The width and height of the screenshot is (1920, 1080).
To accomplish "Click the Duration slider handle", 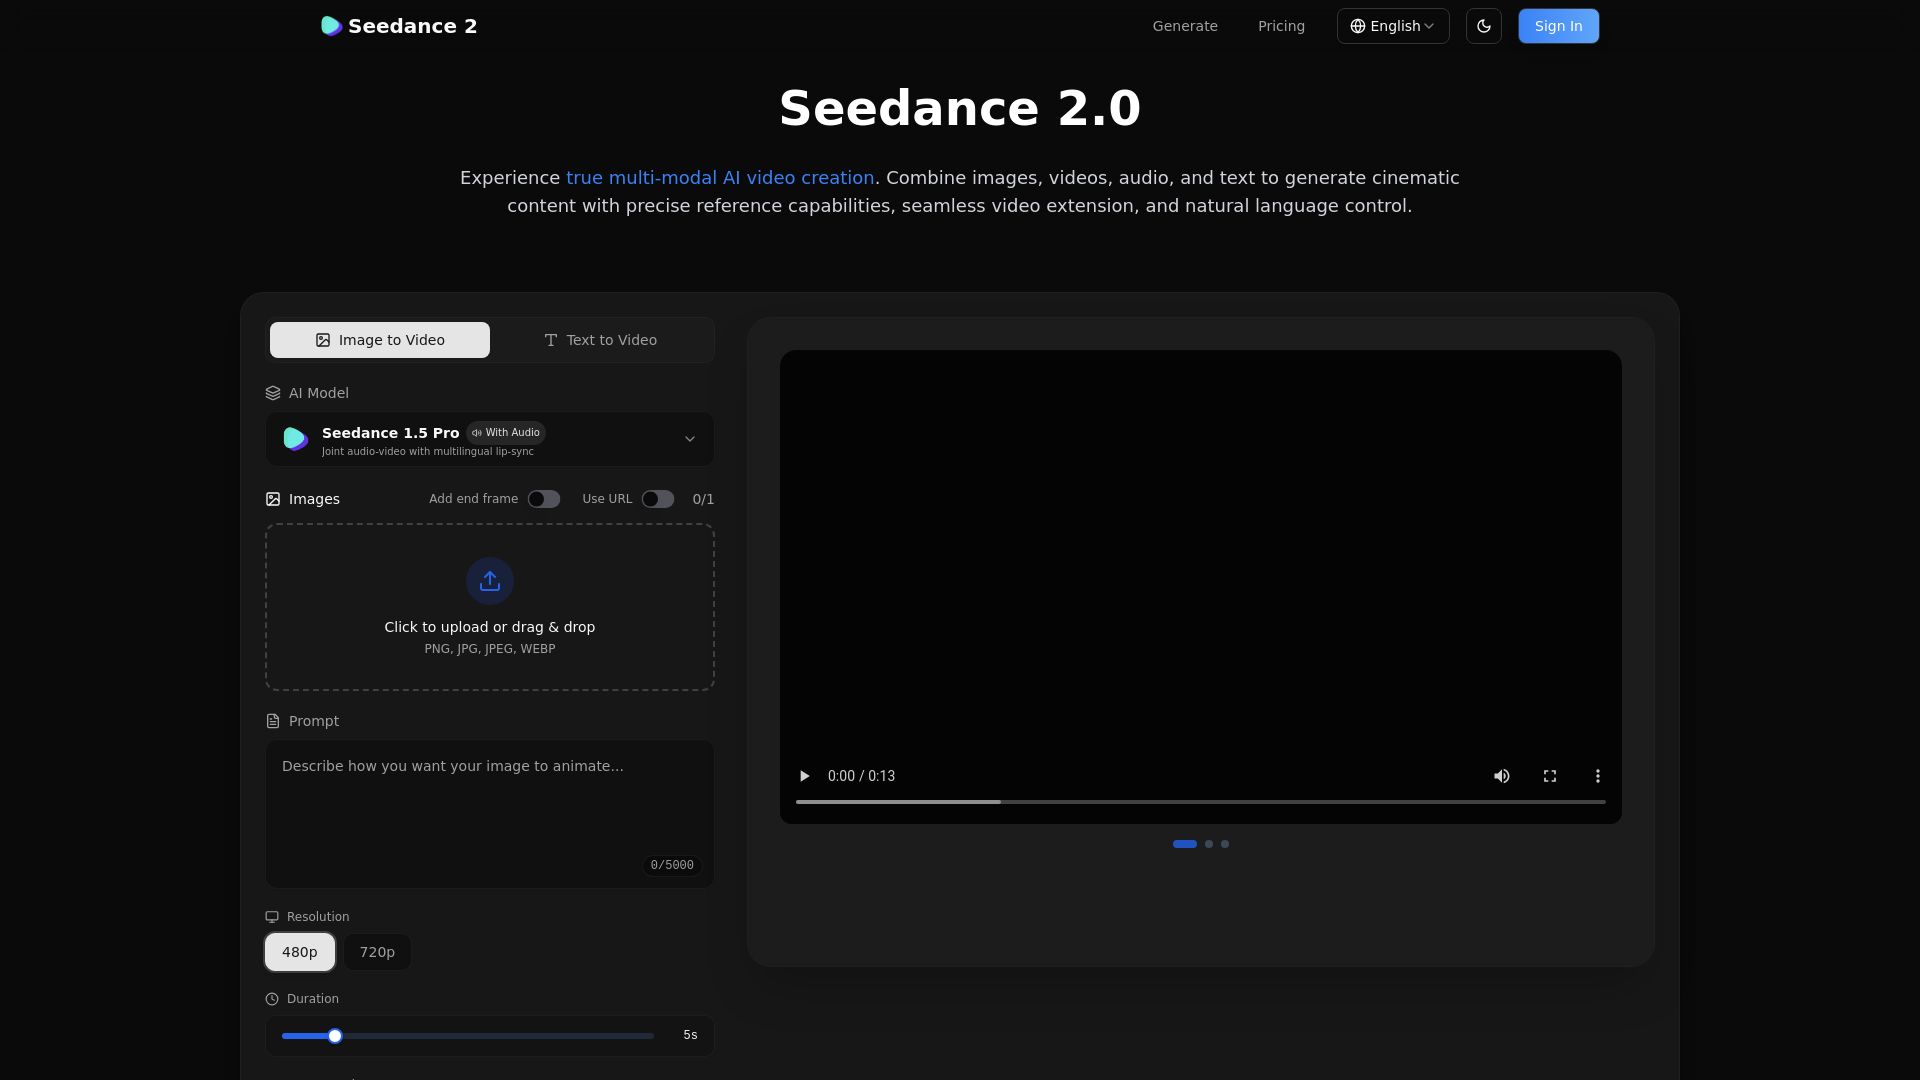I will point(335,1036).
